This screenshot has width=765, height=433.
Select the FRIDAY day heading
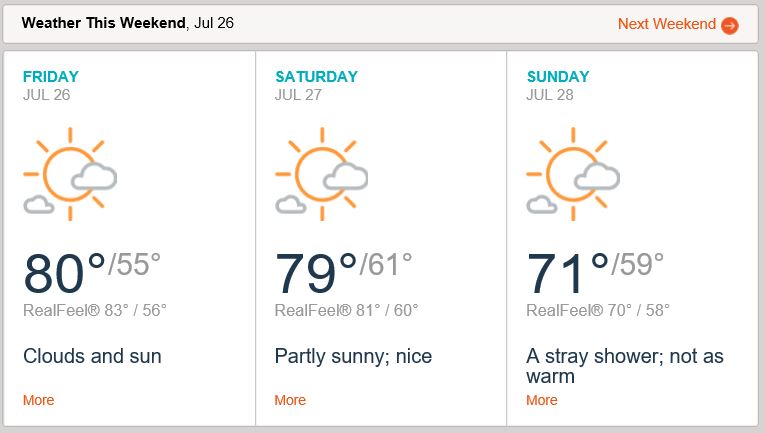(x=50, y=77)
